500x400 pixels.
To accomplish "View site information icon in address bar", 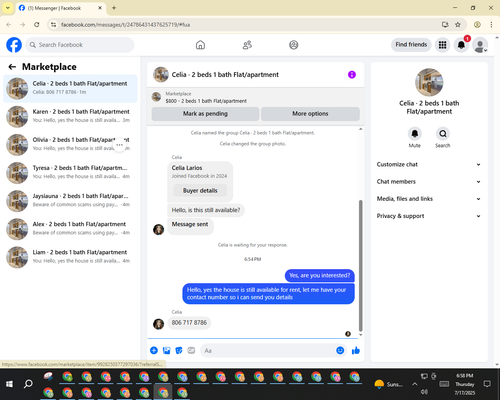I will pos(53,25).
